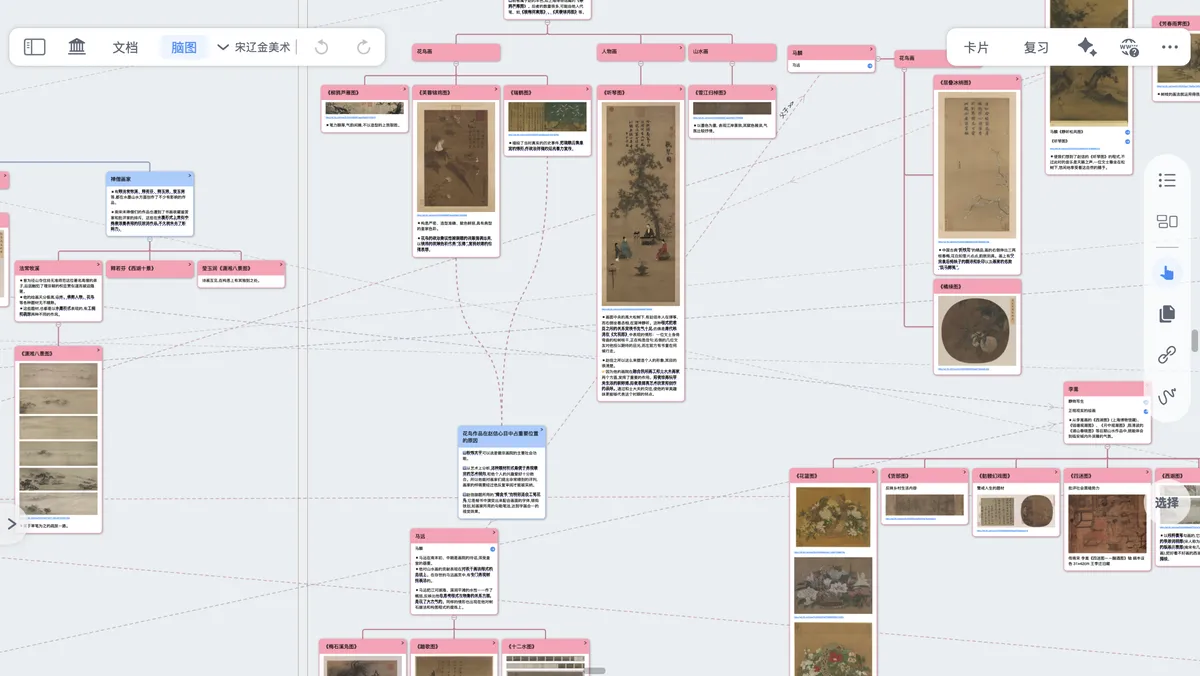Open the 芙蓉锦鸡图 painting image
This screenshot has height=676, width=1200.
[x=456, y=157]
